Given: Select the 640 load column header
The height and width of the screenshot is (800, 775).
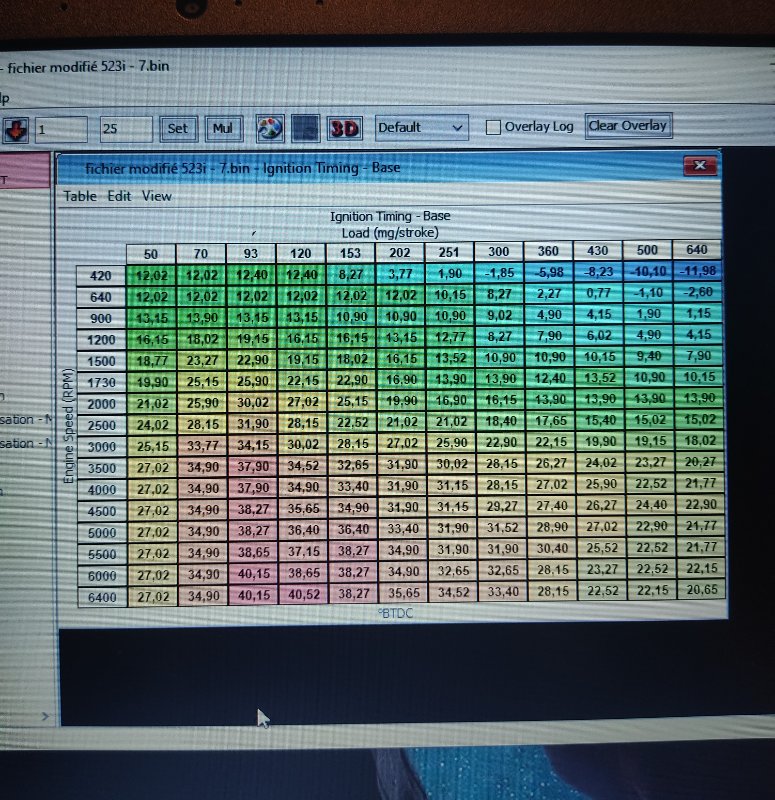Looking at the screenshot, I should click(x=697, y=249).
